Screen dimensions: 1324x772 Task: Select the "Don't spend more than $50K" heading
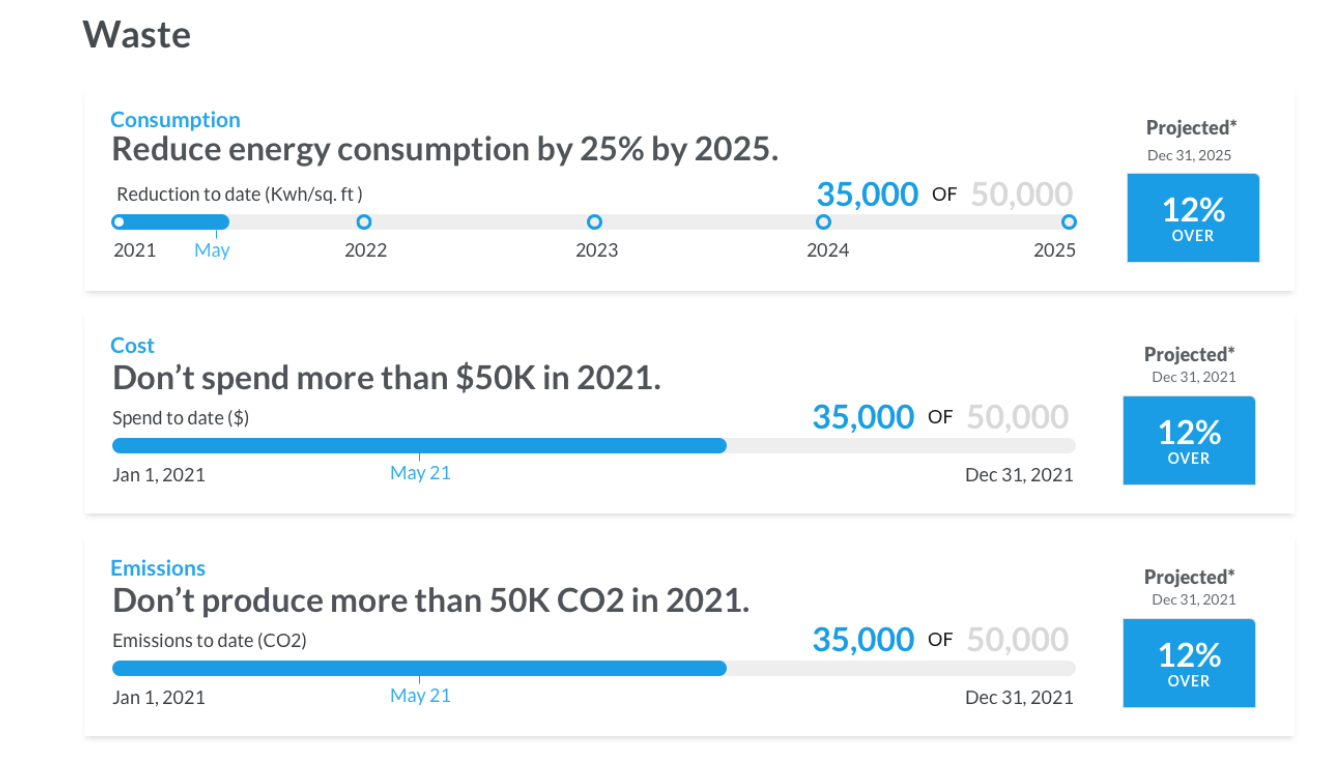[x=386, y=378]
